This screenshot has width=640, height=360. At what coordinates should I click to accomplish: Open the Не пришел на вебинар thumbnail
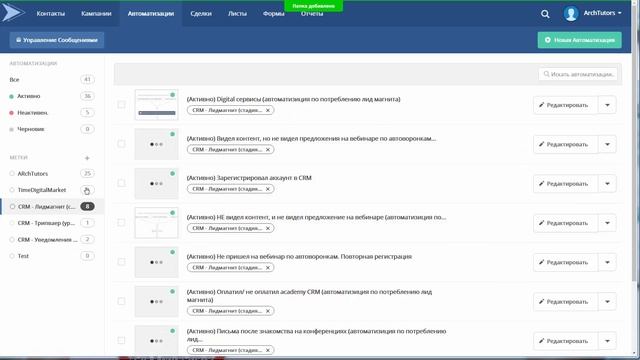[156, 262]
